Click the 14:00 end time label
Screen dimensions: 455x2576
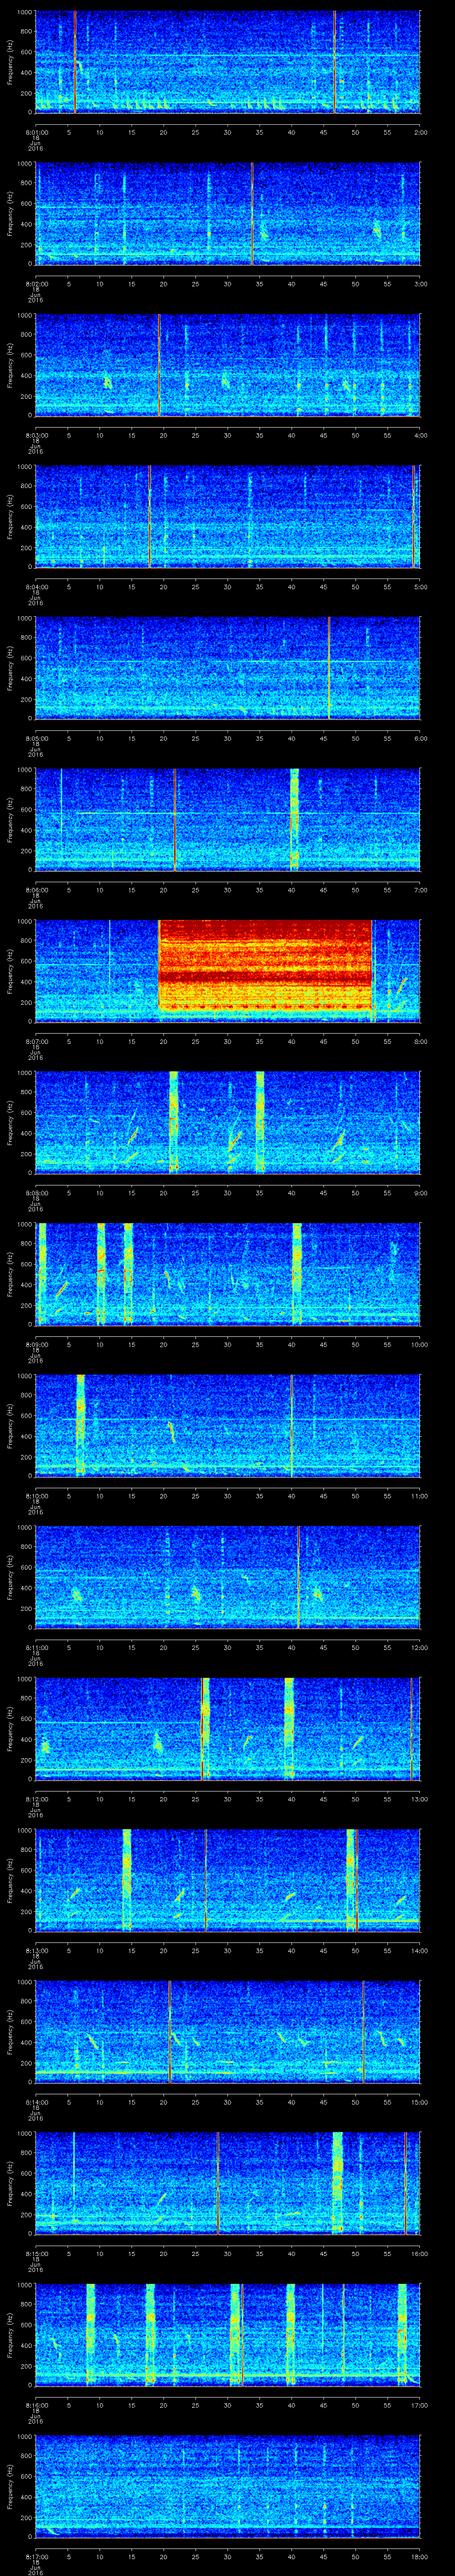(420, 1950)
